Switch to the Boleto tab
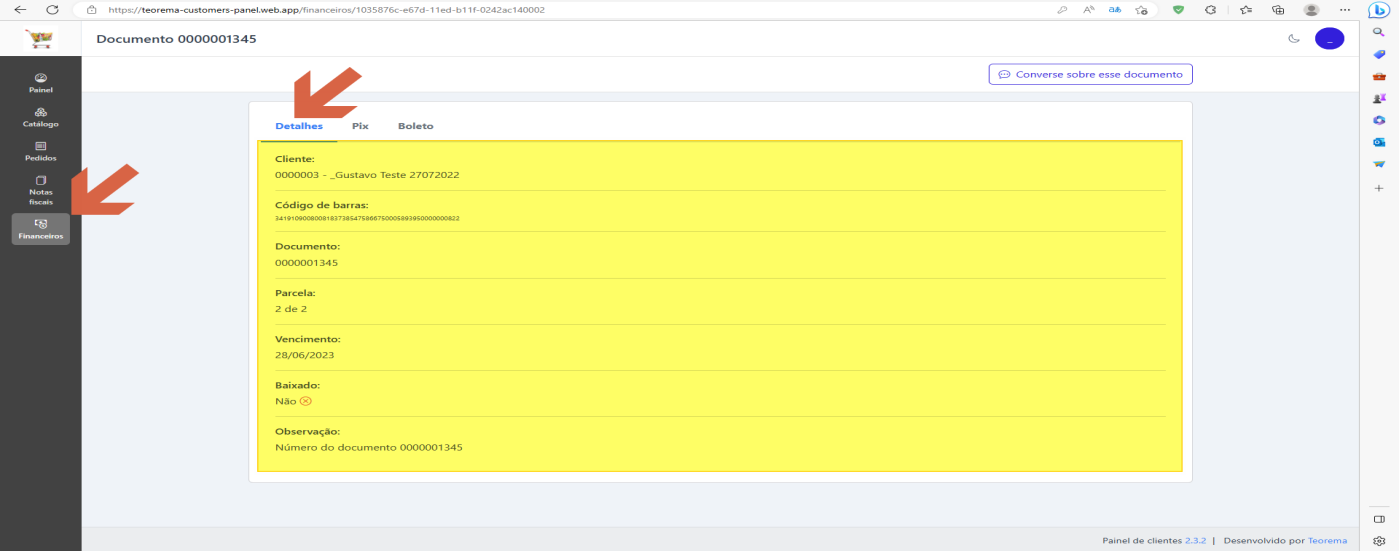The height and width of the screenshot is (551, 1399). 415,126
